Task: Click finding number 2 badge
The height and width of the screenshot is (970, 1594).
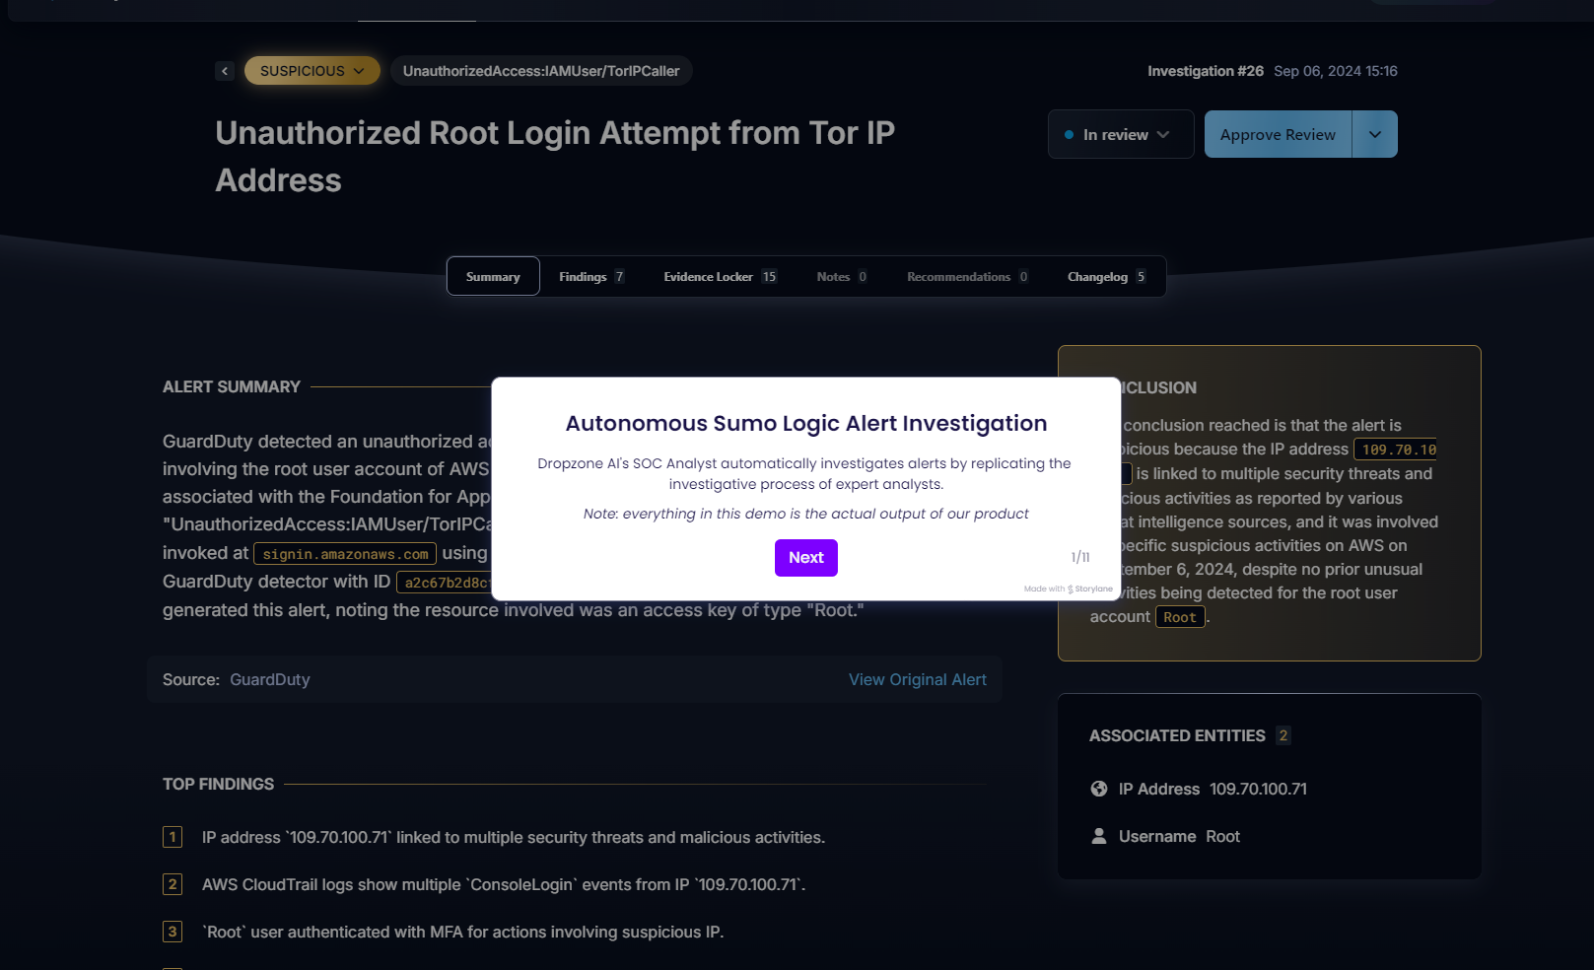Action: click(172, 884)
